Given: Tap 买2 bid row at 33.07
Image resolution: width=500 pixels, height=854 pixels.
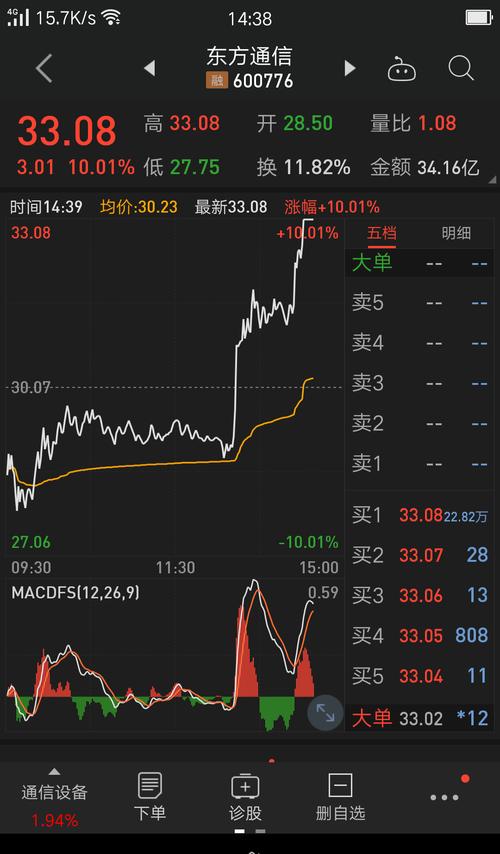Looking at the screenshot, I should 420,555.
